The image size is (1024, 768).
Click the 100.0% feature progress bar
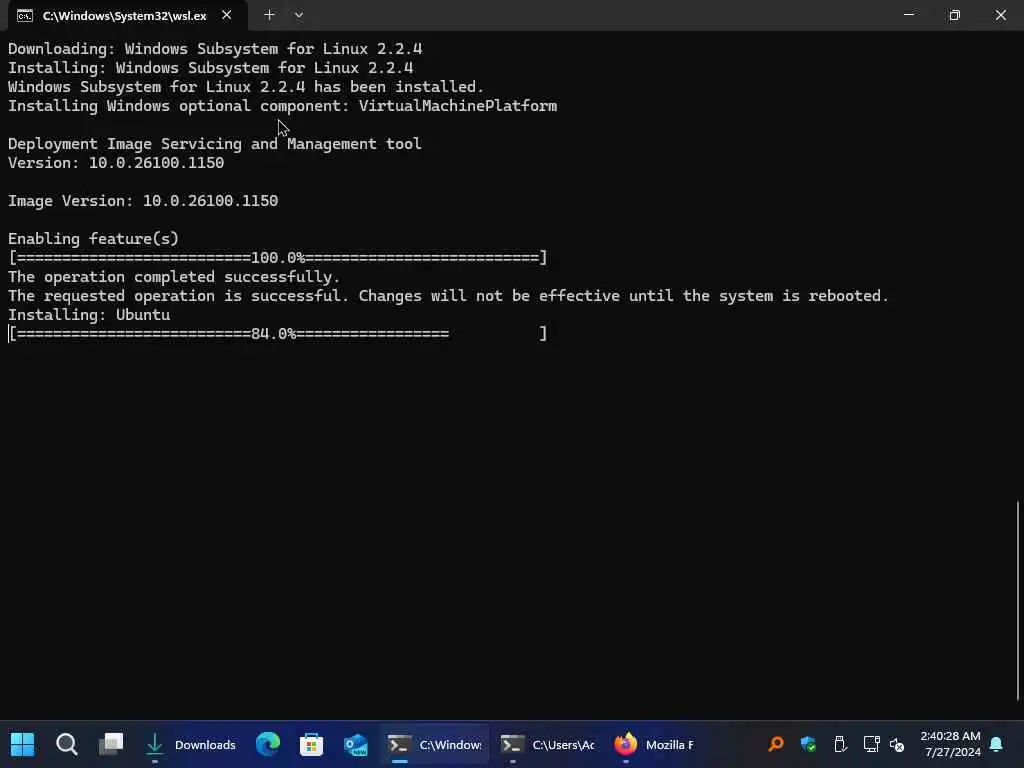pos(278,258)
